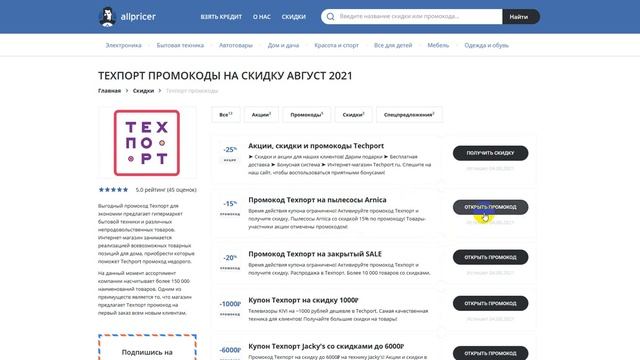This screenshot has height=360, width=640.
Task: Open the Мебель category
Action: click(438, 45)
